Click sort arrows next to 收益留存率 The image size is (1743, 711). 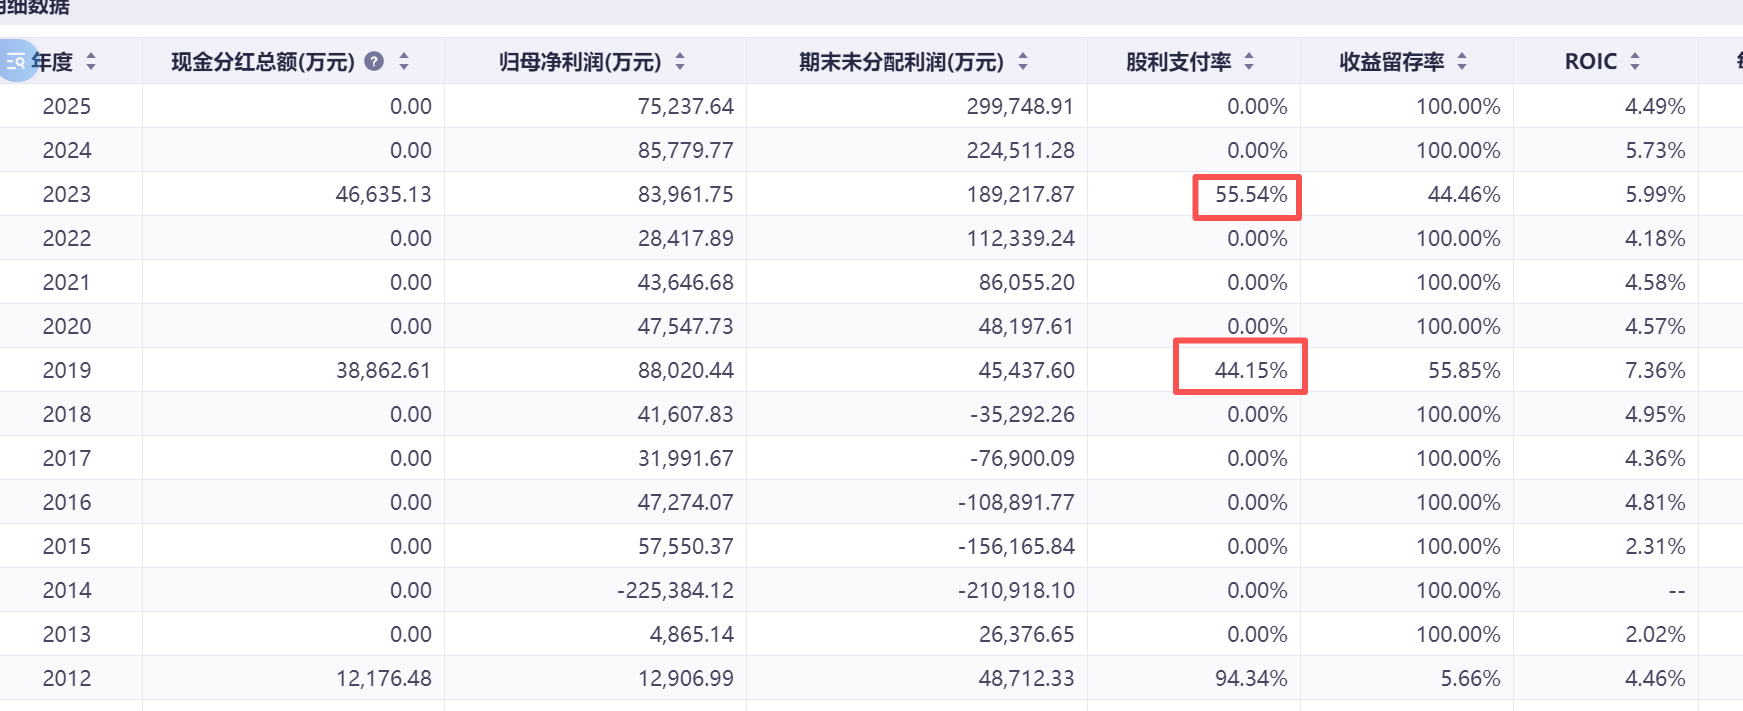tap(1462, 61)
